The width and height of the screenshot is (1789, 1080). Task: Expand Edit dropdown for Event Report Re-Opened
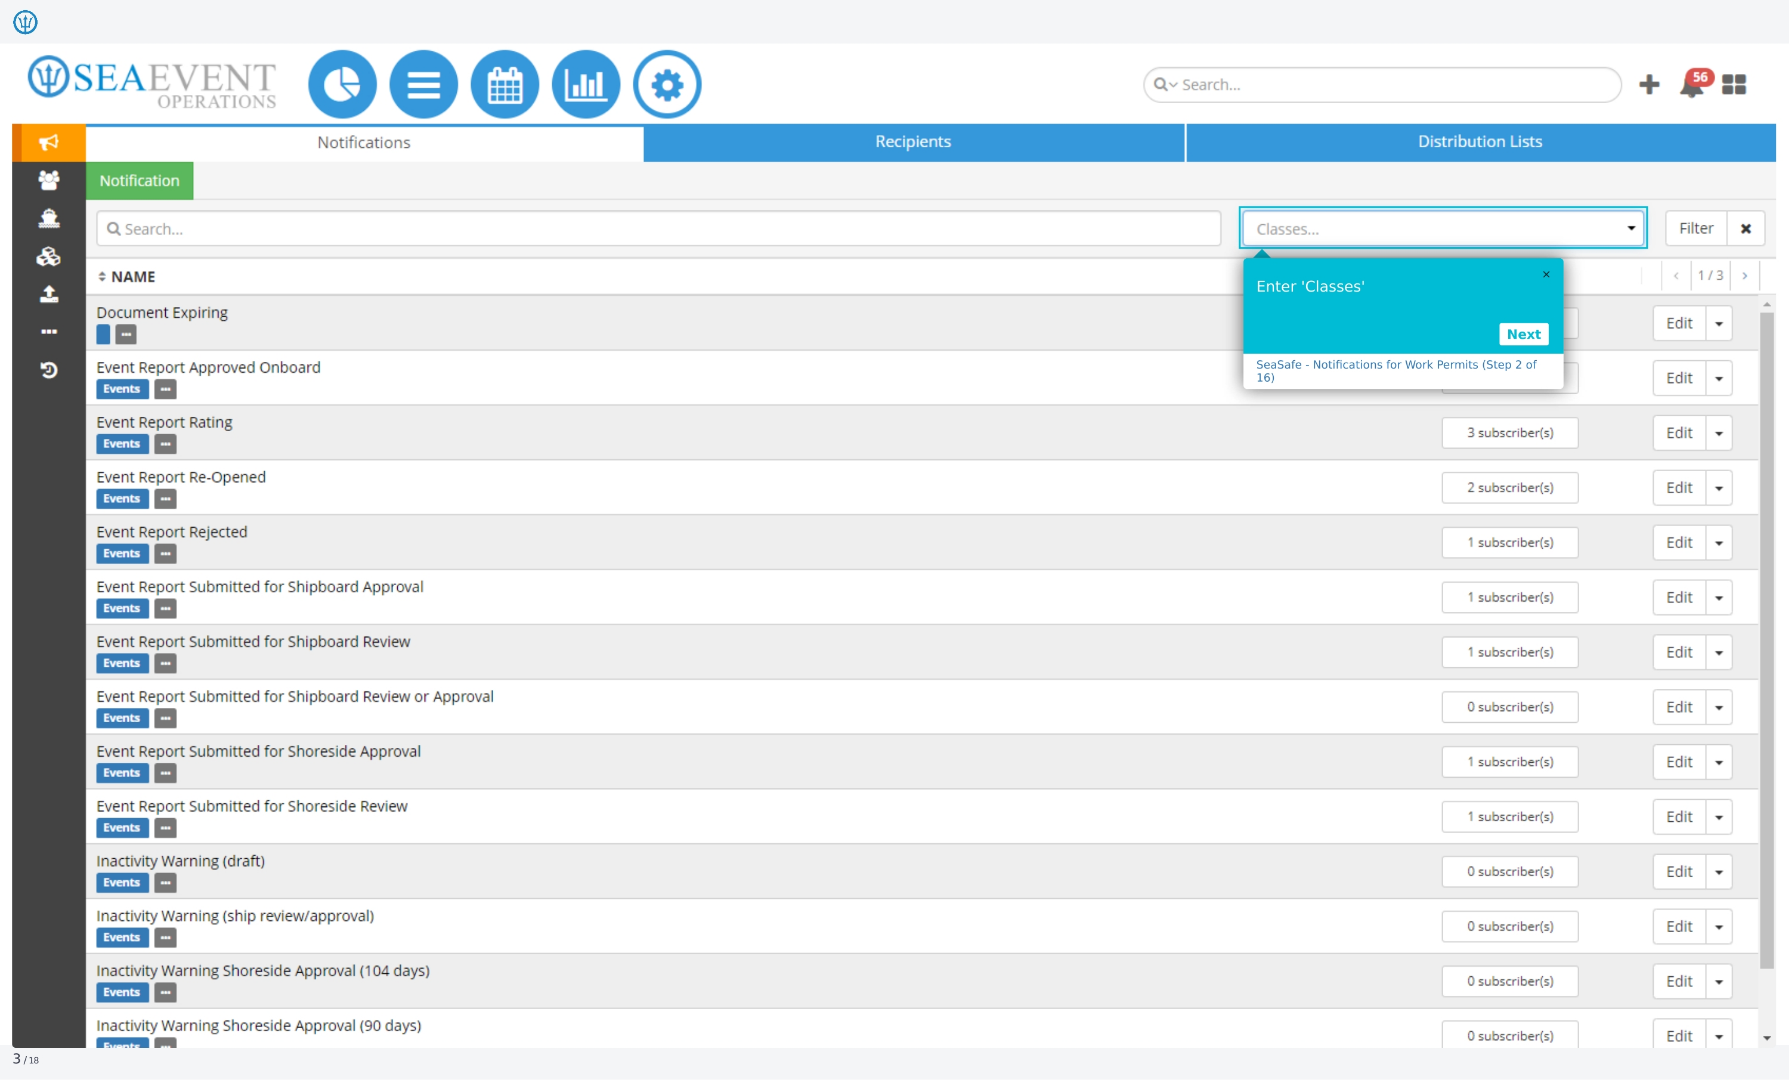1719,489
